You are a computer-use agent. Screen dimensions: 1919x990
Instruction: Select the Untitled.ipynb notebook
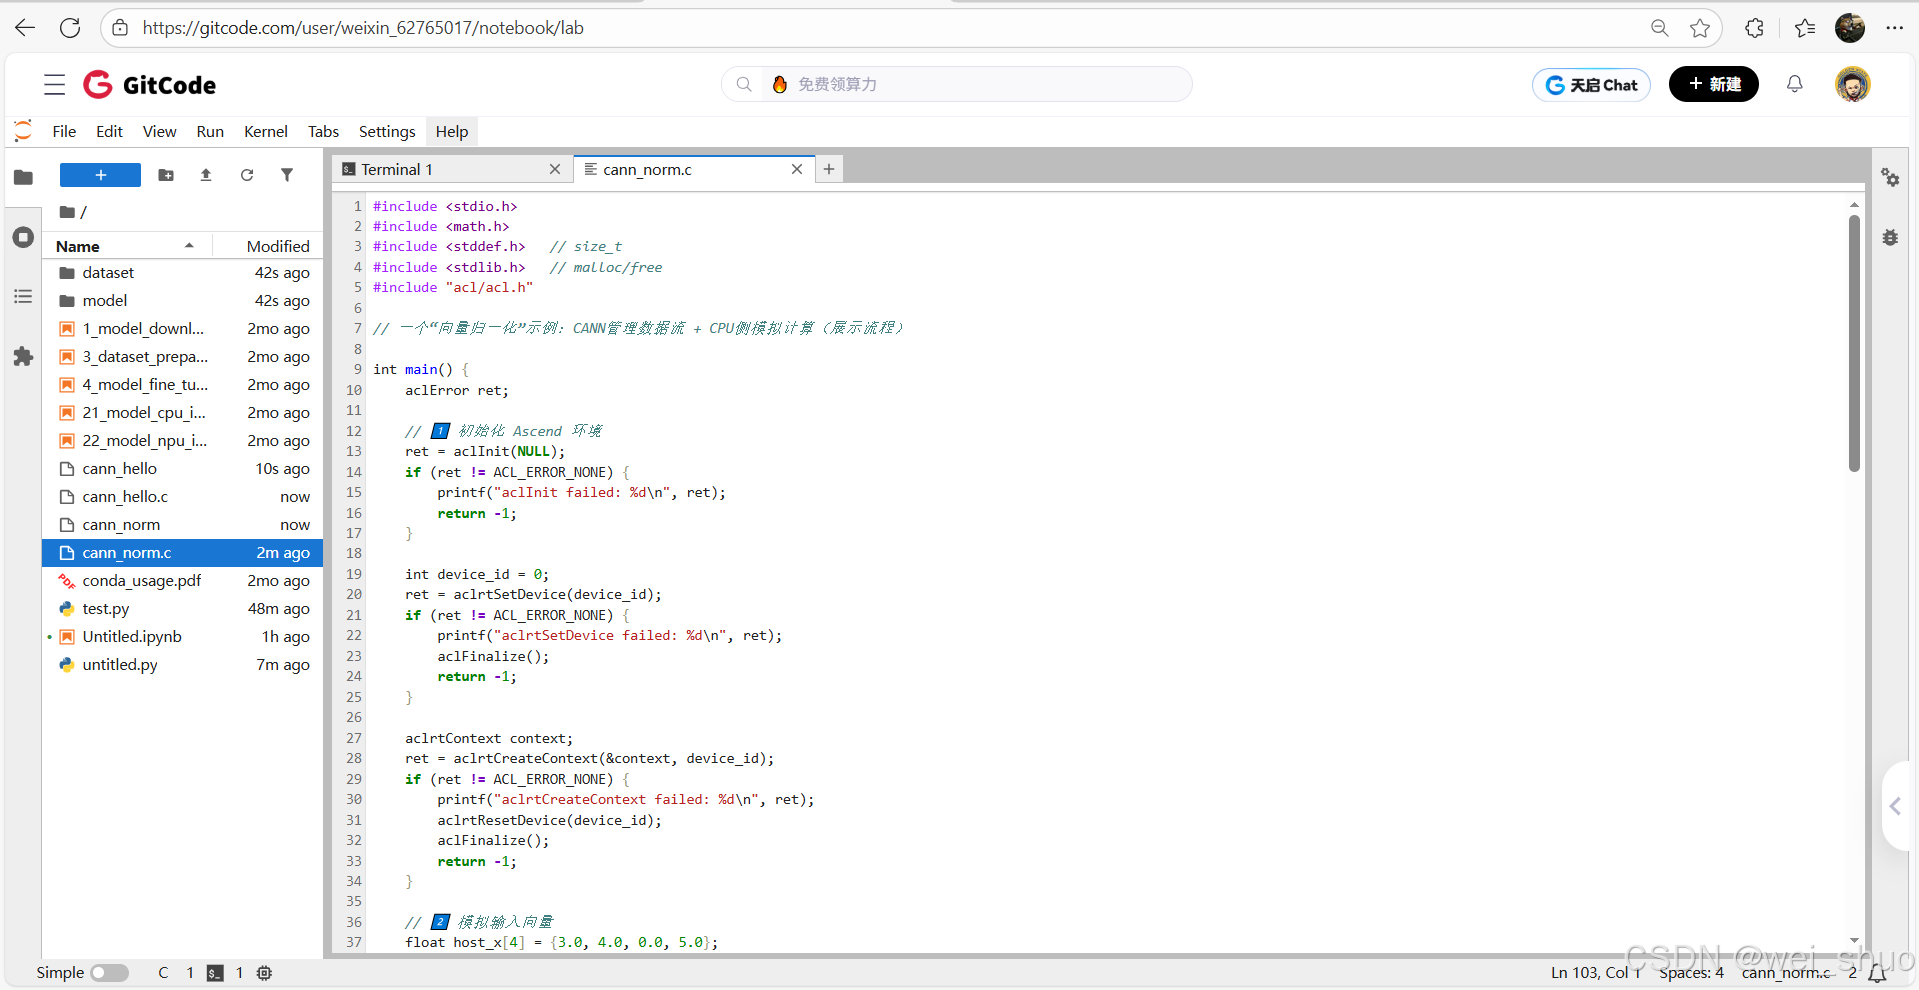point(182,637)
